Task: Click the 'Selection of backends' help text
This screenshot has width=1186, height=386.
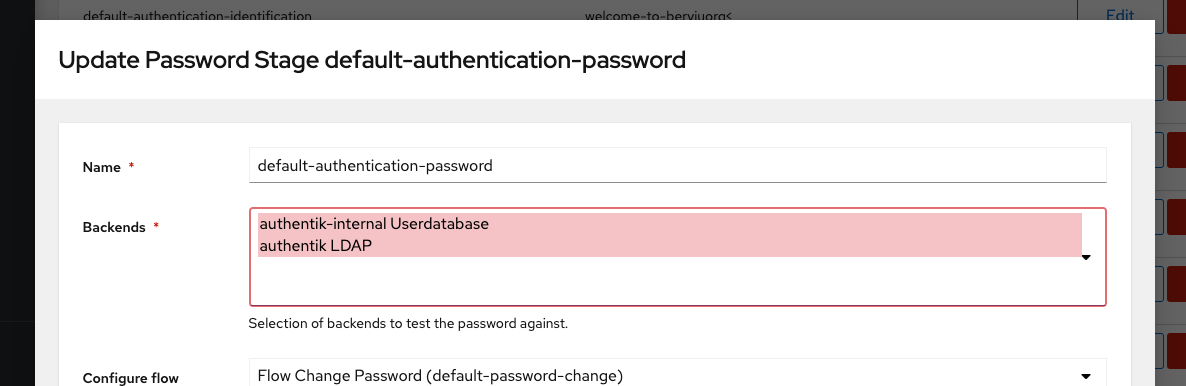Action: tap(408, 323)
